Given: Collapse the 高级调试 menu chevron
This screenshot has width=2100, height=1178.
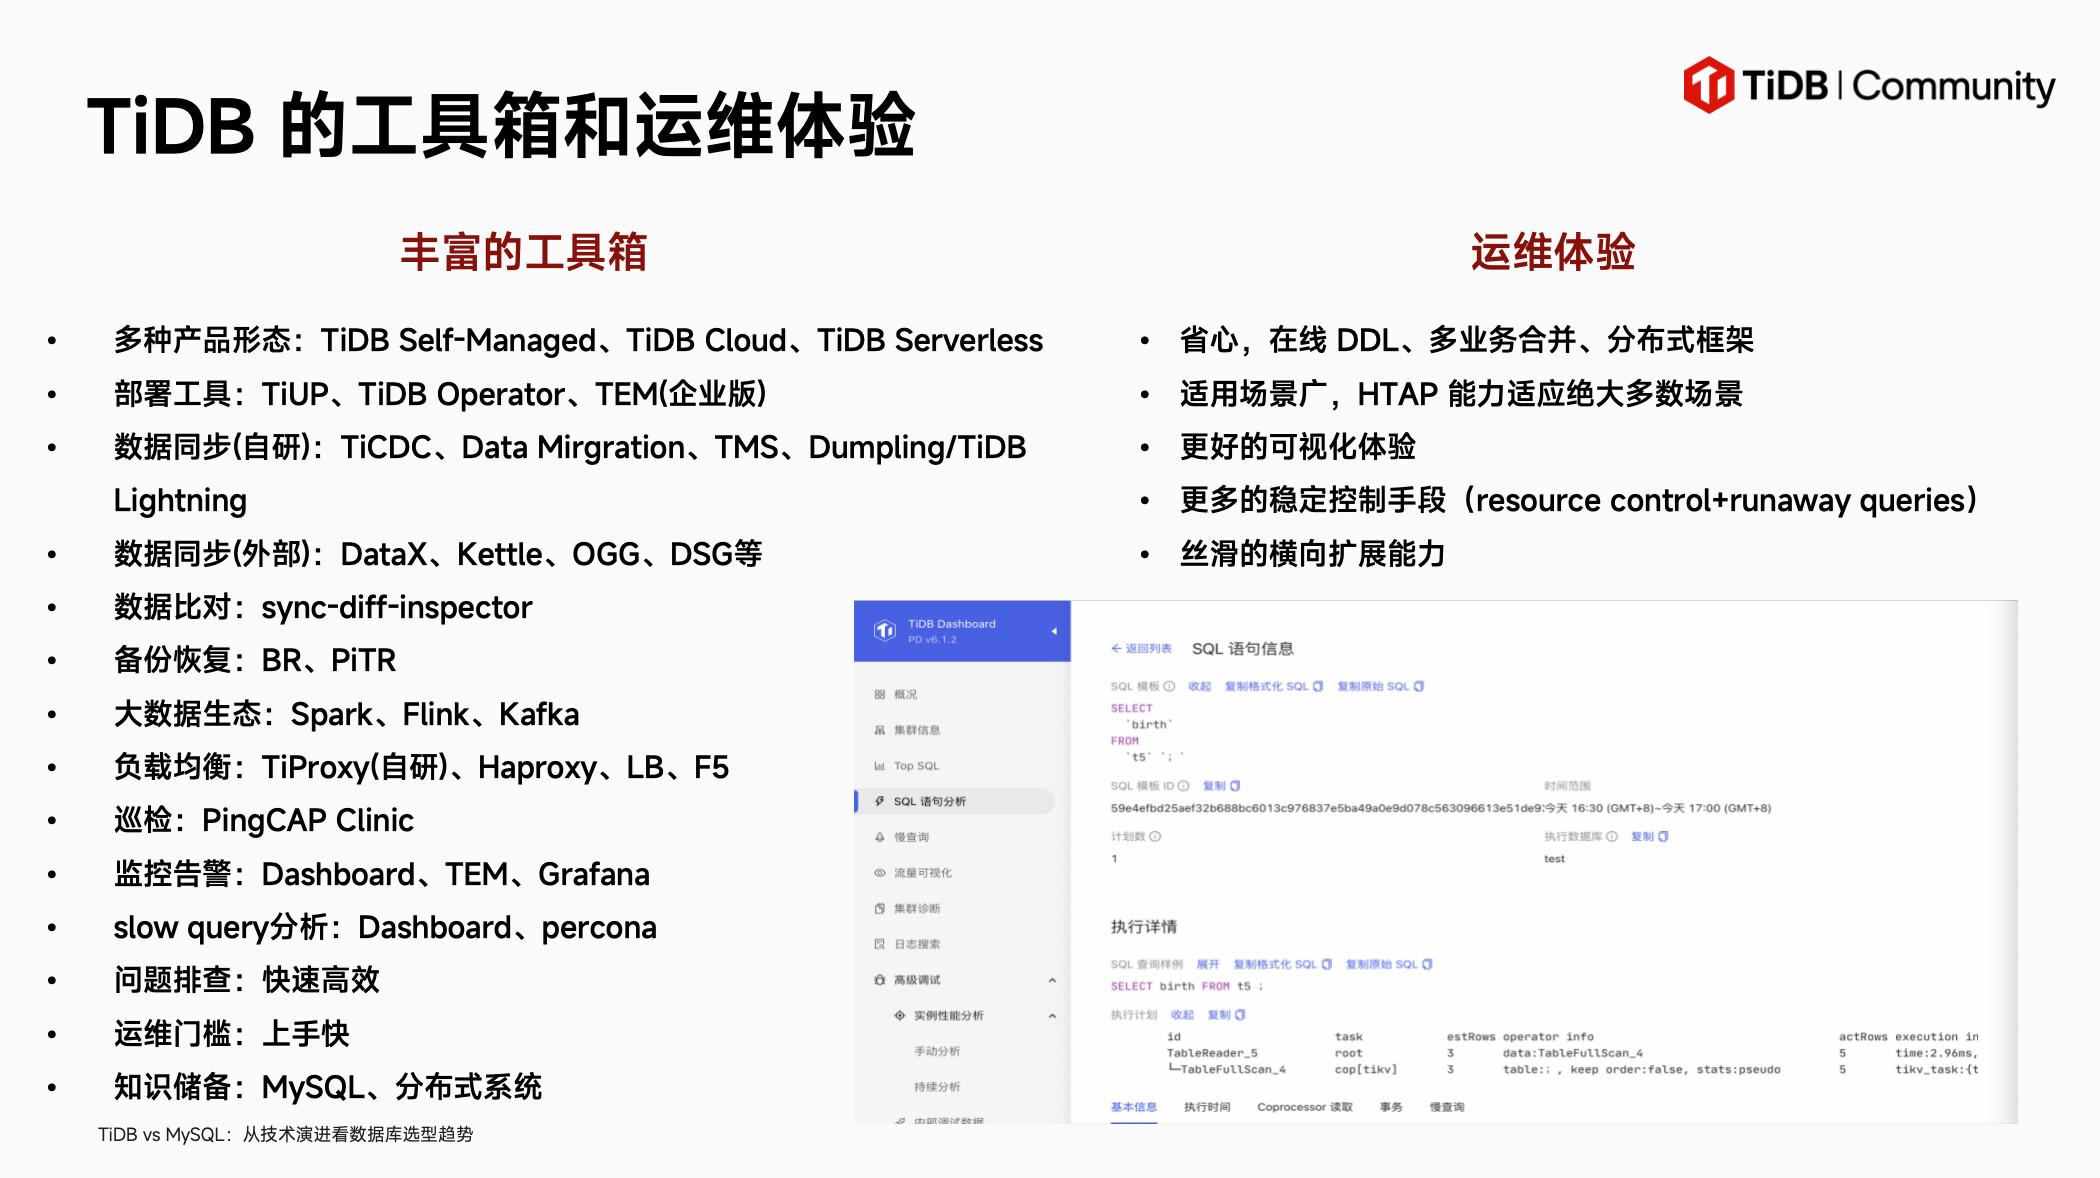Looking at the screenshot, I should pyautogui.click(x=1052, y=980).
